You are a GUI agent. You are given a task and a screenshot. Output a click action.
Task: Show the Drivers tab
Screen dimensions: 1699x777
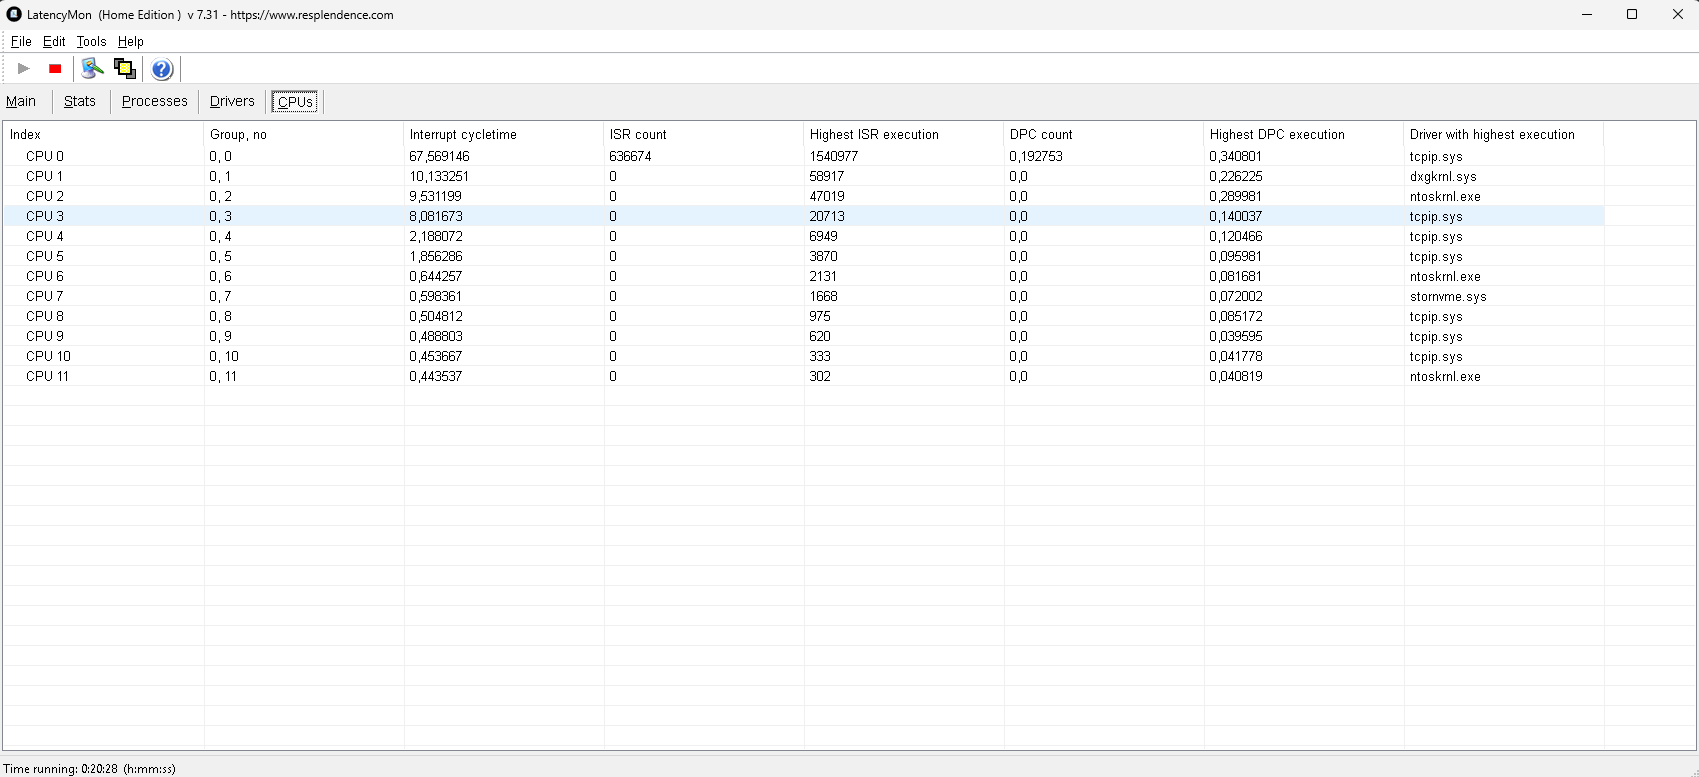coord(232,101)
